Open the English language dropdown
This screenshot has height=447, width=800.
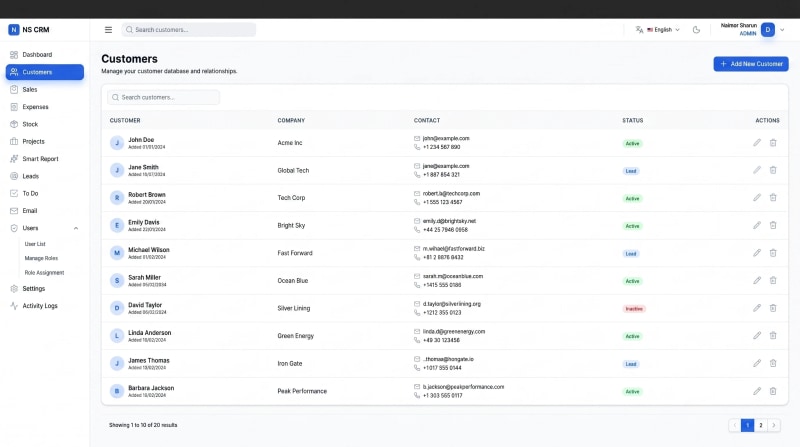point(663,30)
